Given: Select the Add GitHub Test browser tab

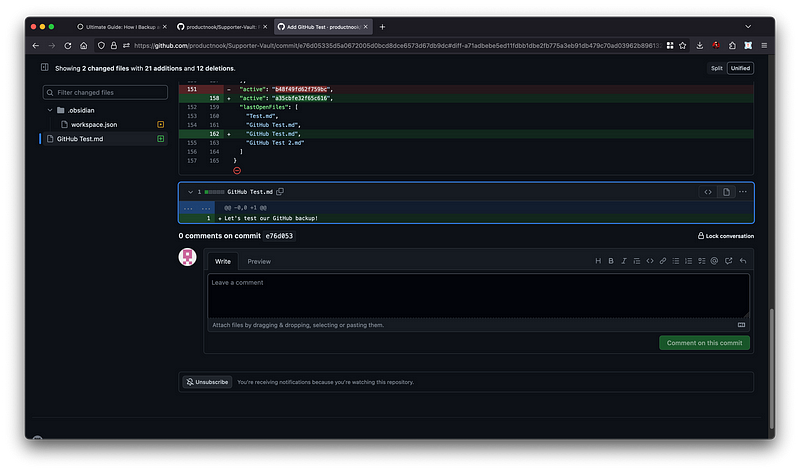Looking at the screenshot, I should click(x=323, y=27).
